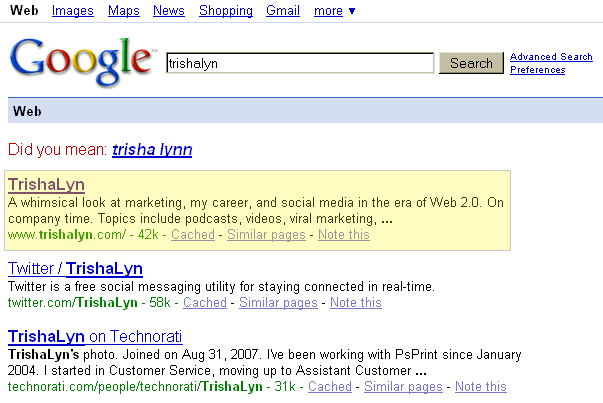
Task: View Cached copy of twitter.com/TrishaLyn
Action: coord(205,303)
